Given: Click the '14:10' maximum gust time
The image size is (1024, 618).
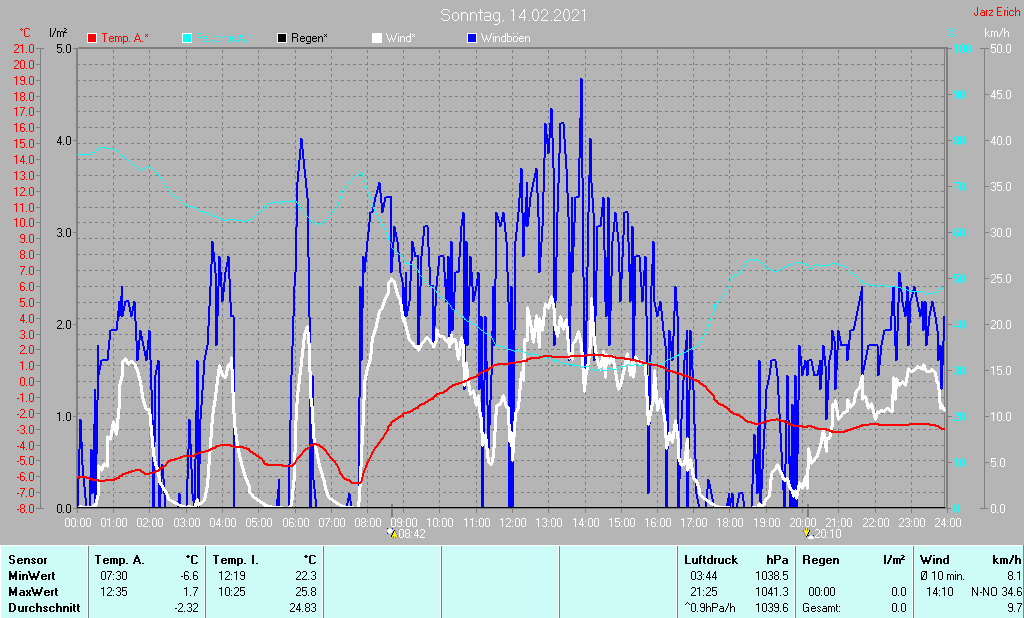Looking at the screenshot, I should tap(940, 592).
